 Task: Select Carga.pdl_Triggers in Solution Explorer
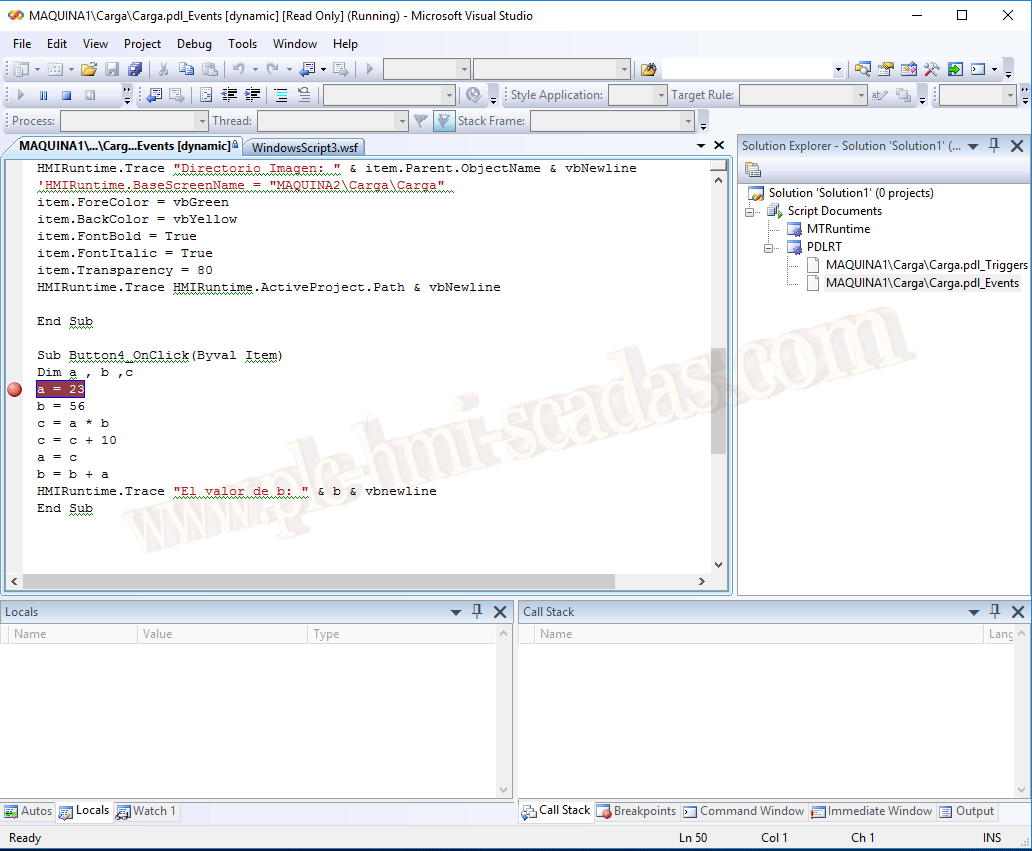coord(926,265)
